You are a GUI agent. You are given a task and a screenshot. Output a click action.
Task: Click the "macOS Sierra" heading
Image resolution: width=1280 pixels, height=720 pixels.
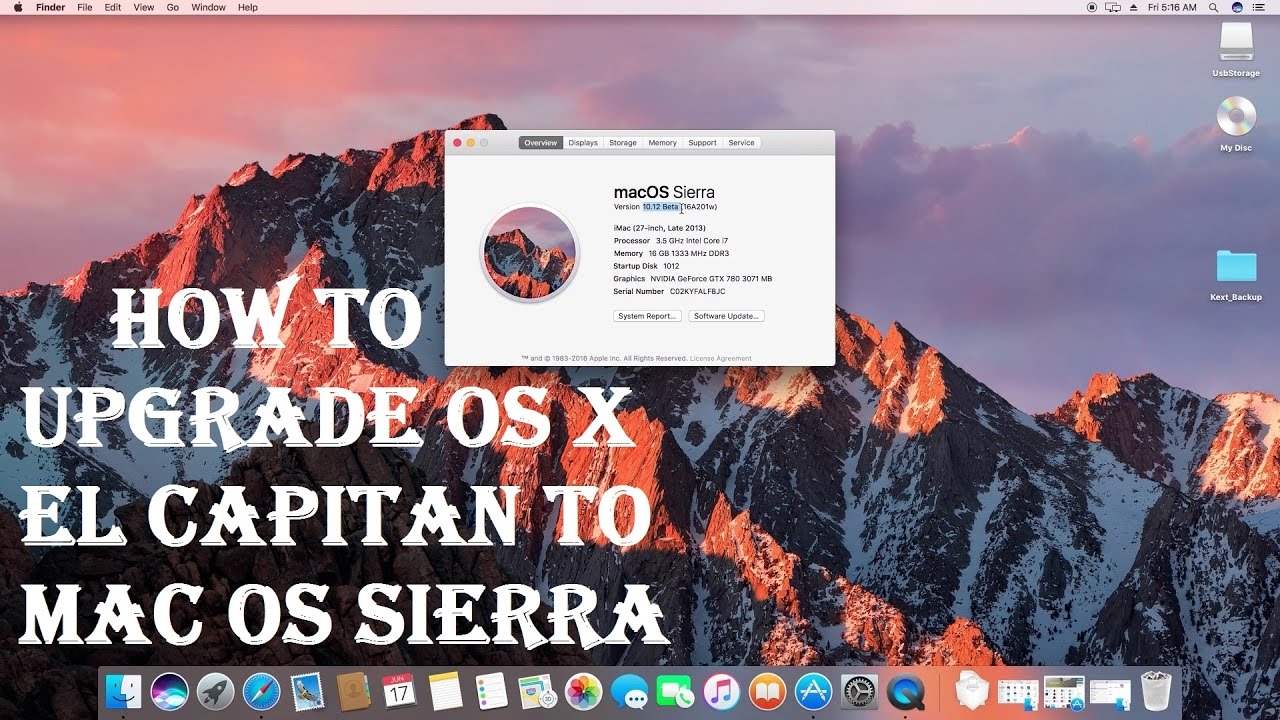click(664, 192)
